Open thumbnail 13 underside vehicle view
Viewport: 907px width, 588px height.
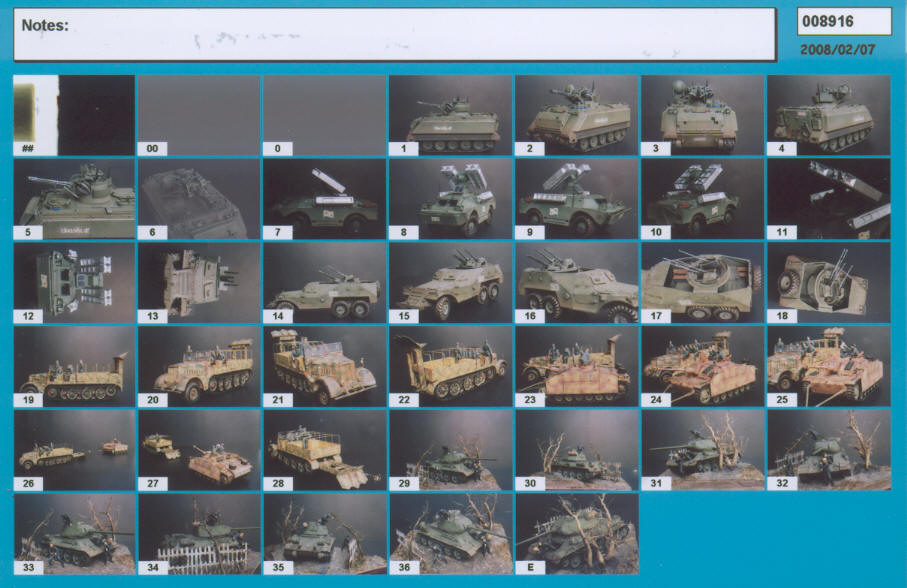point(199,283)
